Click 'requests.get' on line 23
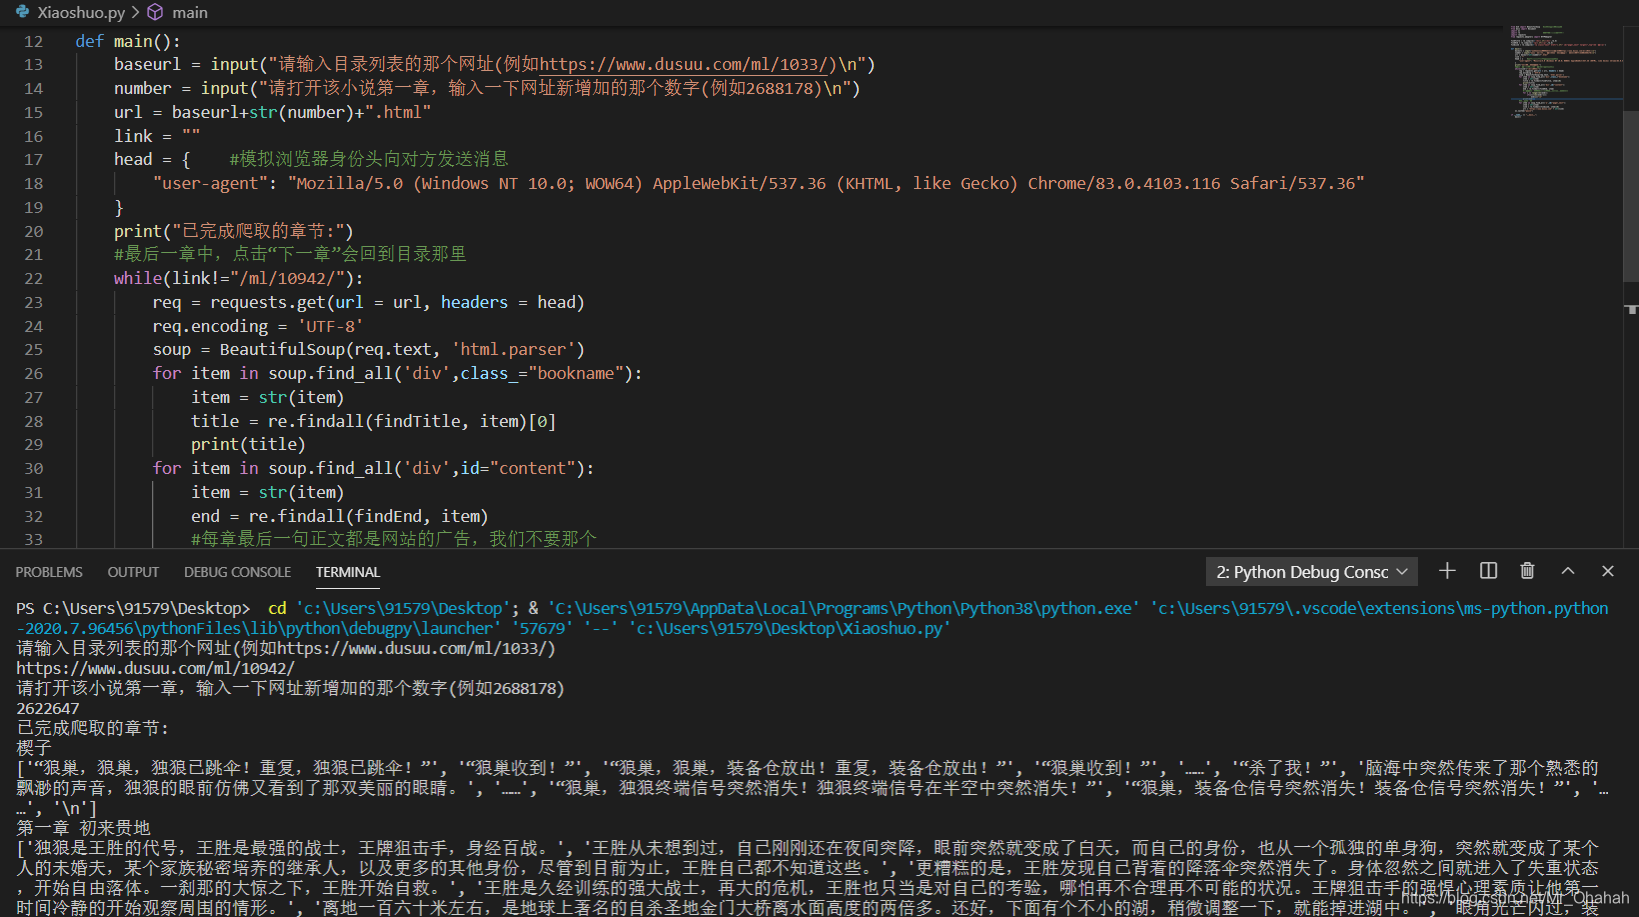Image resolution: width=1639 pixels, height=917 pixels. pyautogui.click(x=268, y=302)
